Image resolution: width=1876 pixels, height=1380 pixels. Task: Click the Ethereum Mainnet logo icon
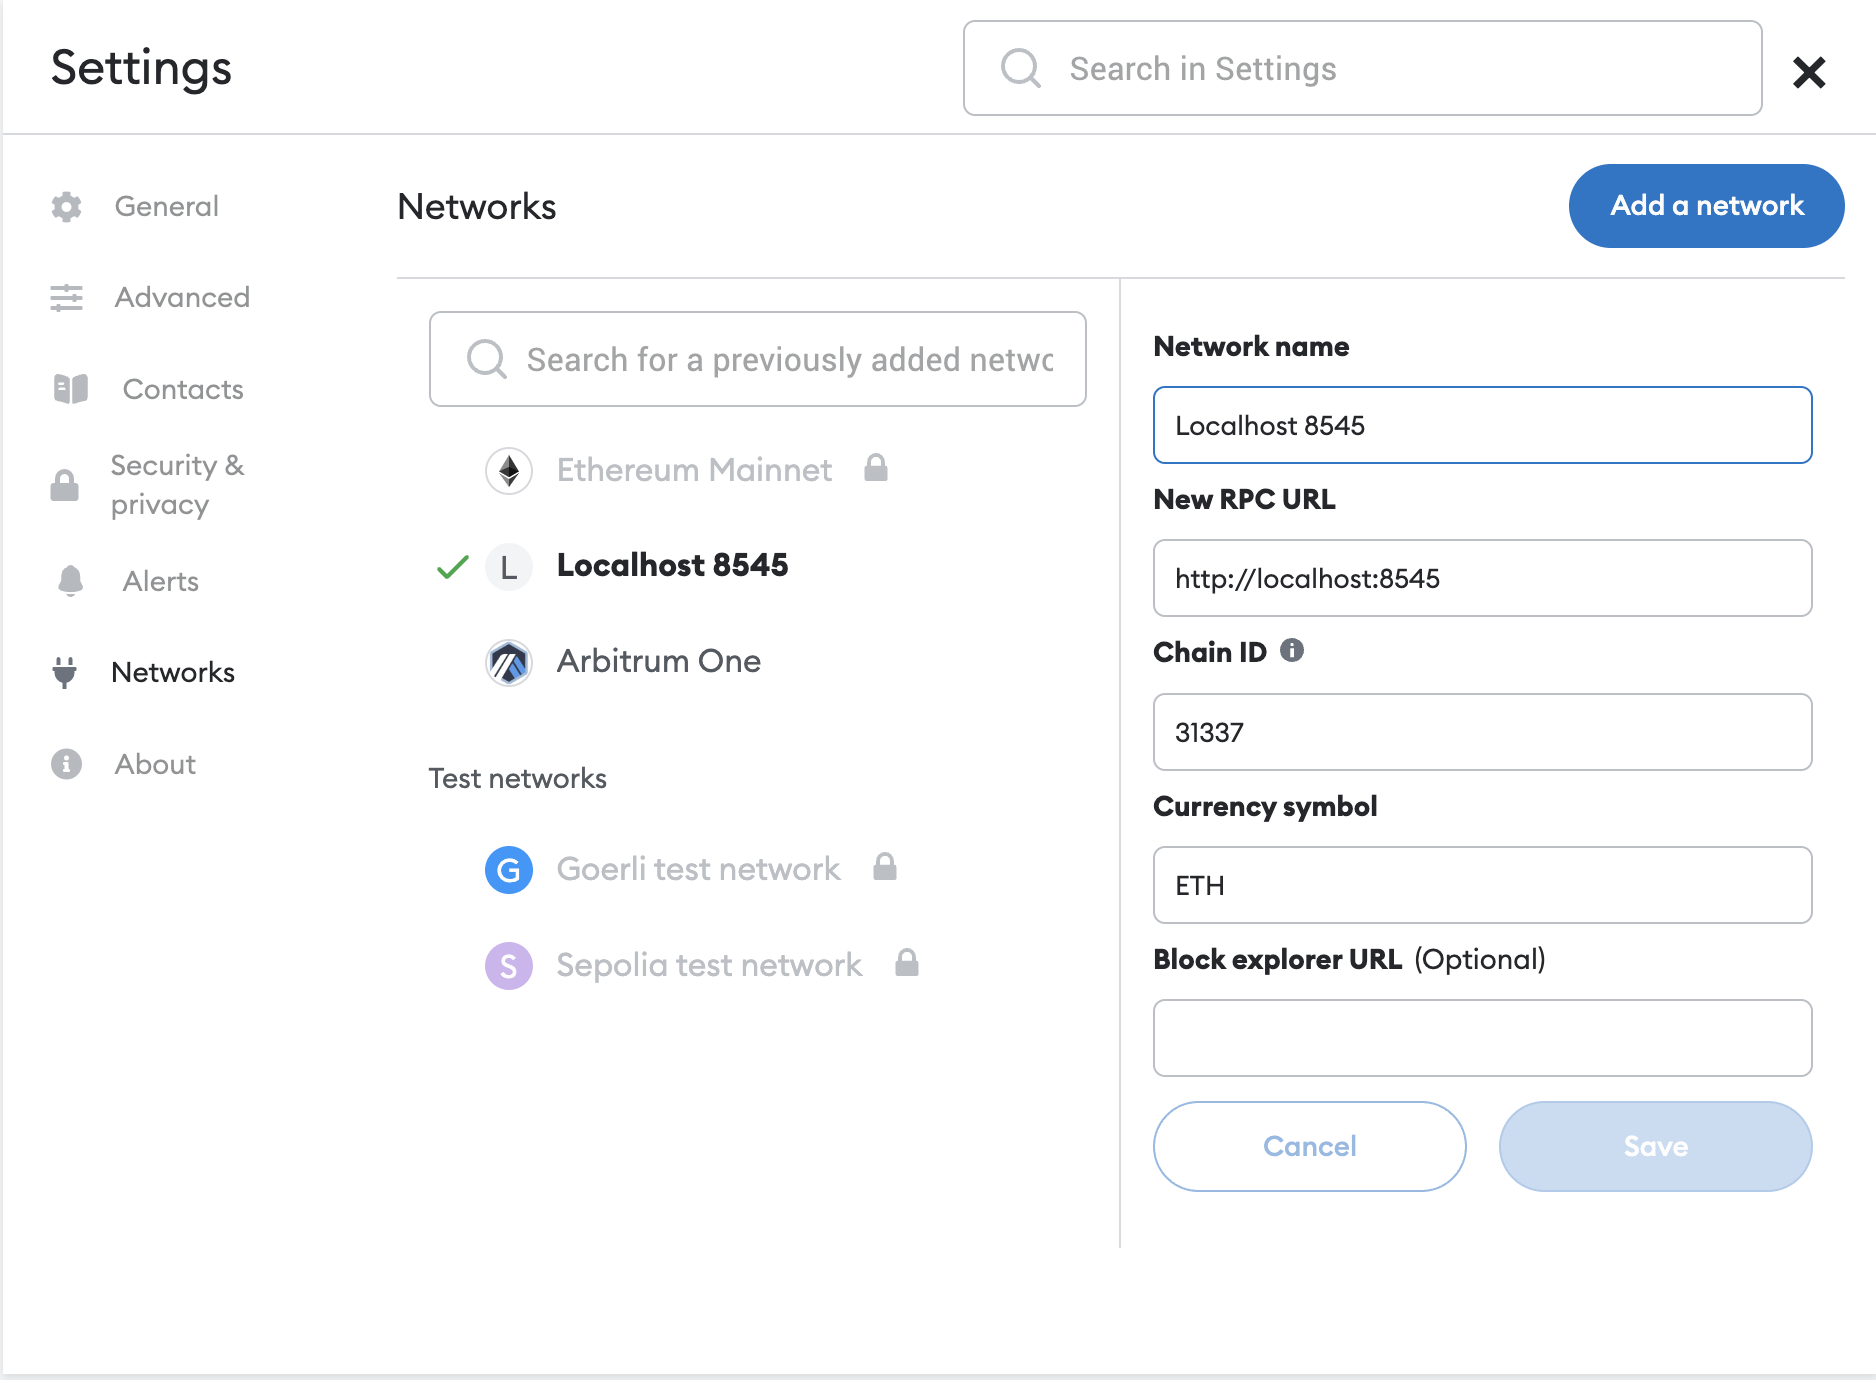pos(509,470)
